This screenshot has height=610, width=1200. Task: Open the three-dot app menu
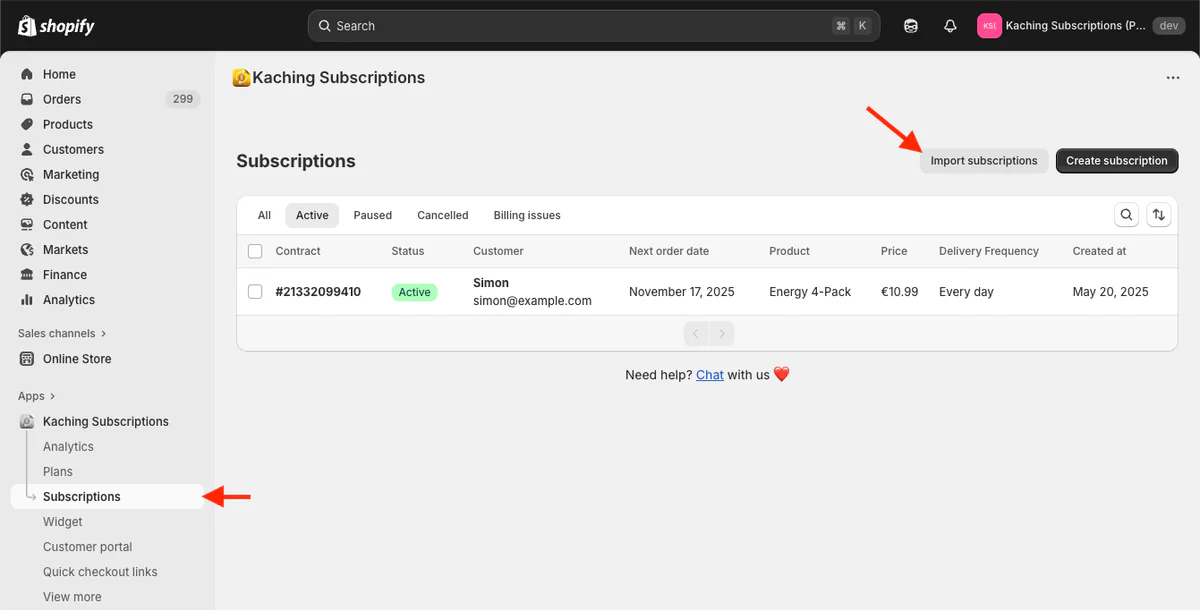(1173, 78)
